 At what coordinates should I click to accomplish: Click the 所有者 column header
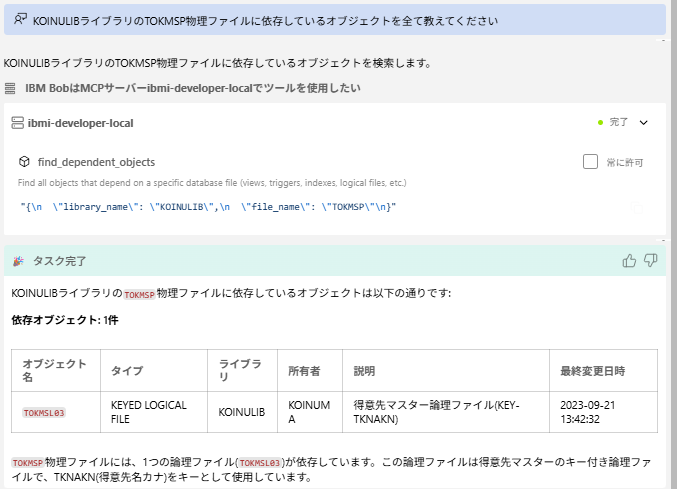click(310, 371)
